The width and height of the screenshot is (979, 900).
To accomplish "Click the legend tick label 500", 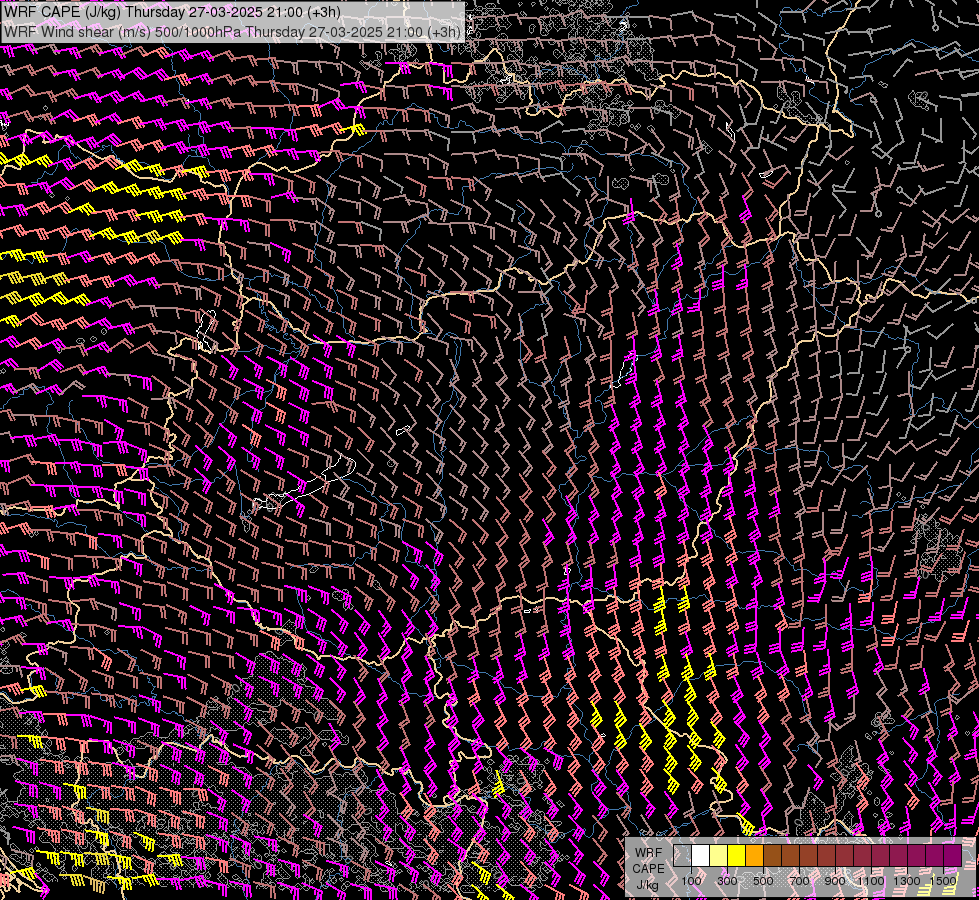I will pyautogui.click(x=763, y=881).
